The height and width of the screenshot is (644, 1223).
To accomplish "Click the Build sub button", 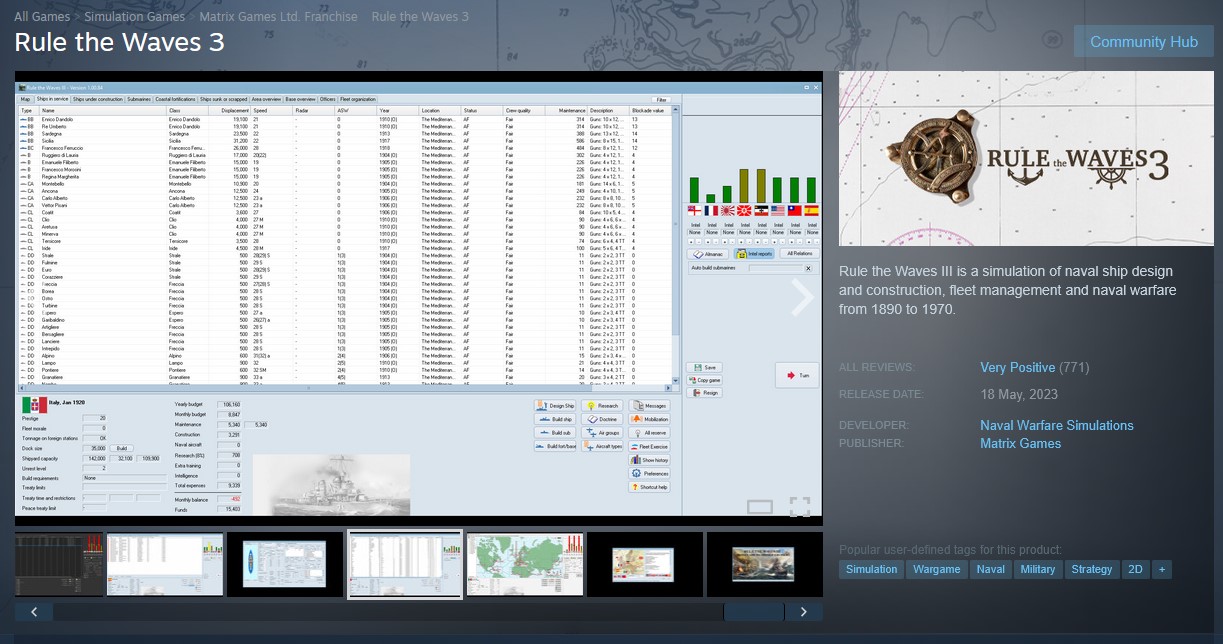I will coord(555,433).
